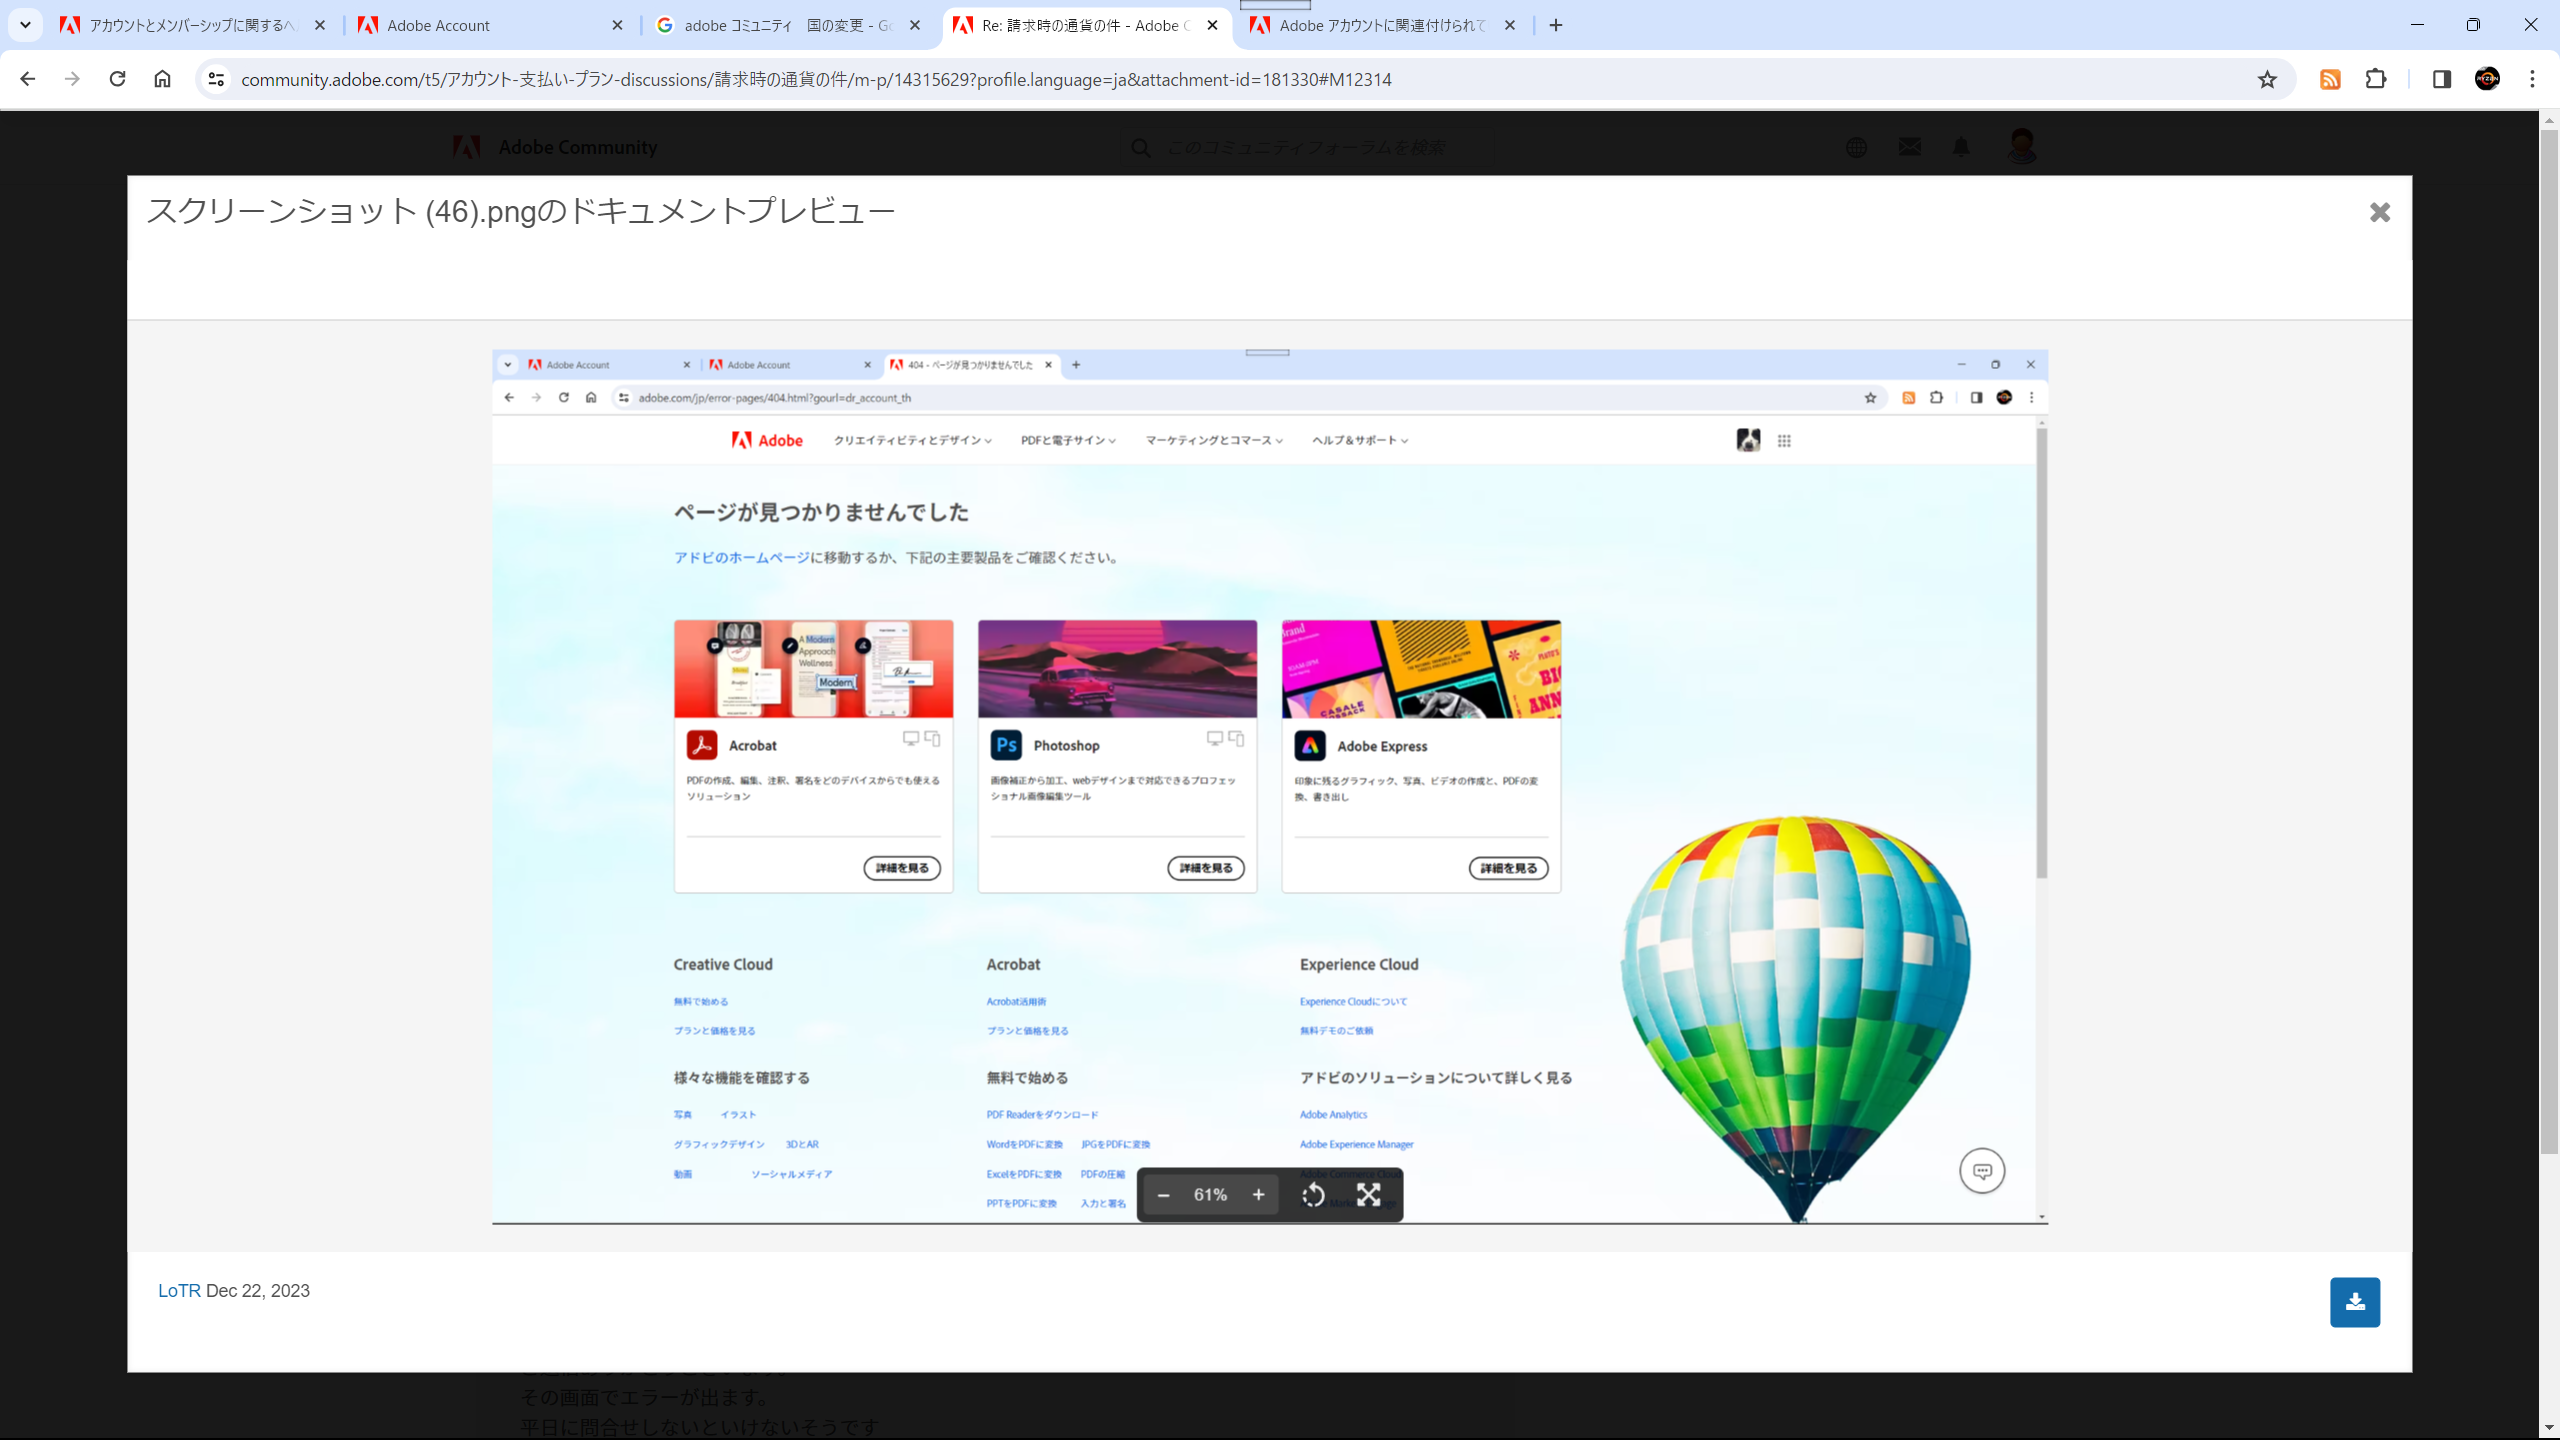
Task: Toggle the browser side panel
Action: 2441,79
